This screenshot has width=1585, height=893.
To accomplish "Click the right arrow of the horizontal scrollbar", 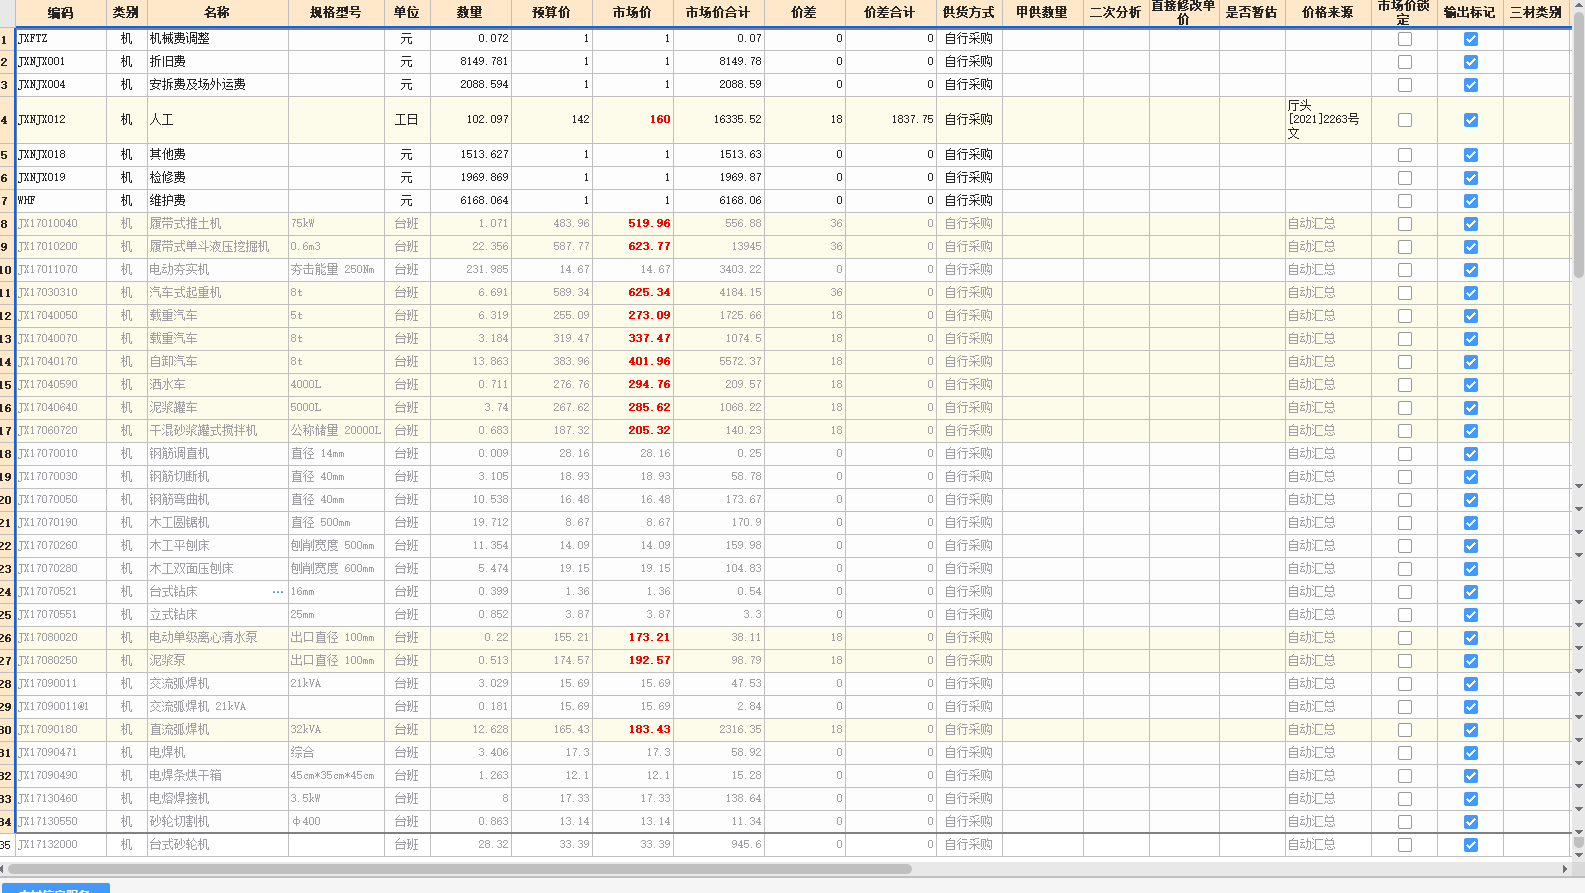I will tap(1565, 869).
